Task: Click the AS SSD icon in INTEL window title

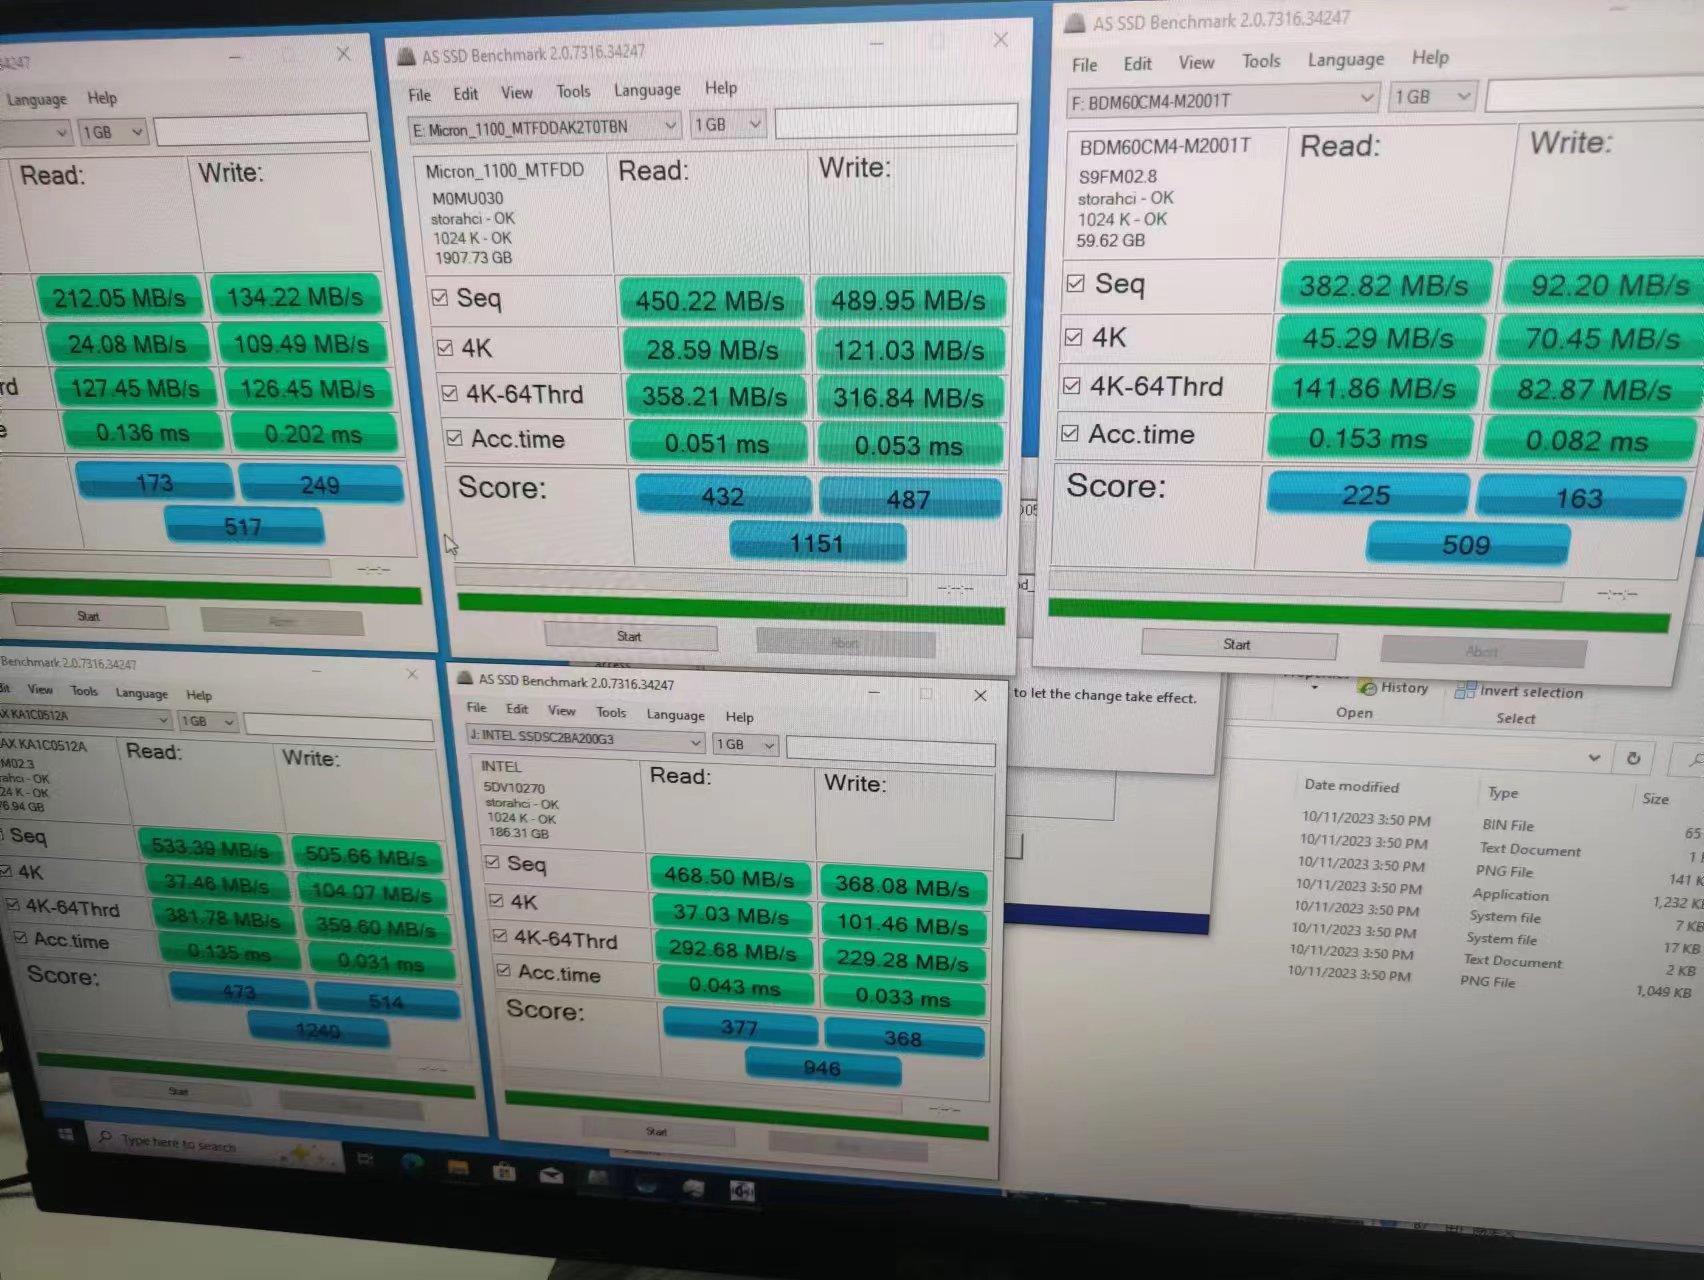Action: (x=465, y=679)
